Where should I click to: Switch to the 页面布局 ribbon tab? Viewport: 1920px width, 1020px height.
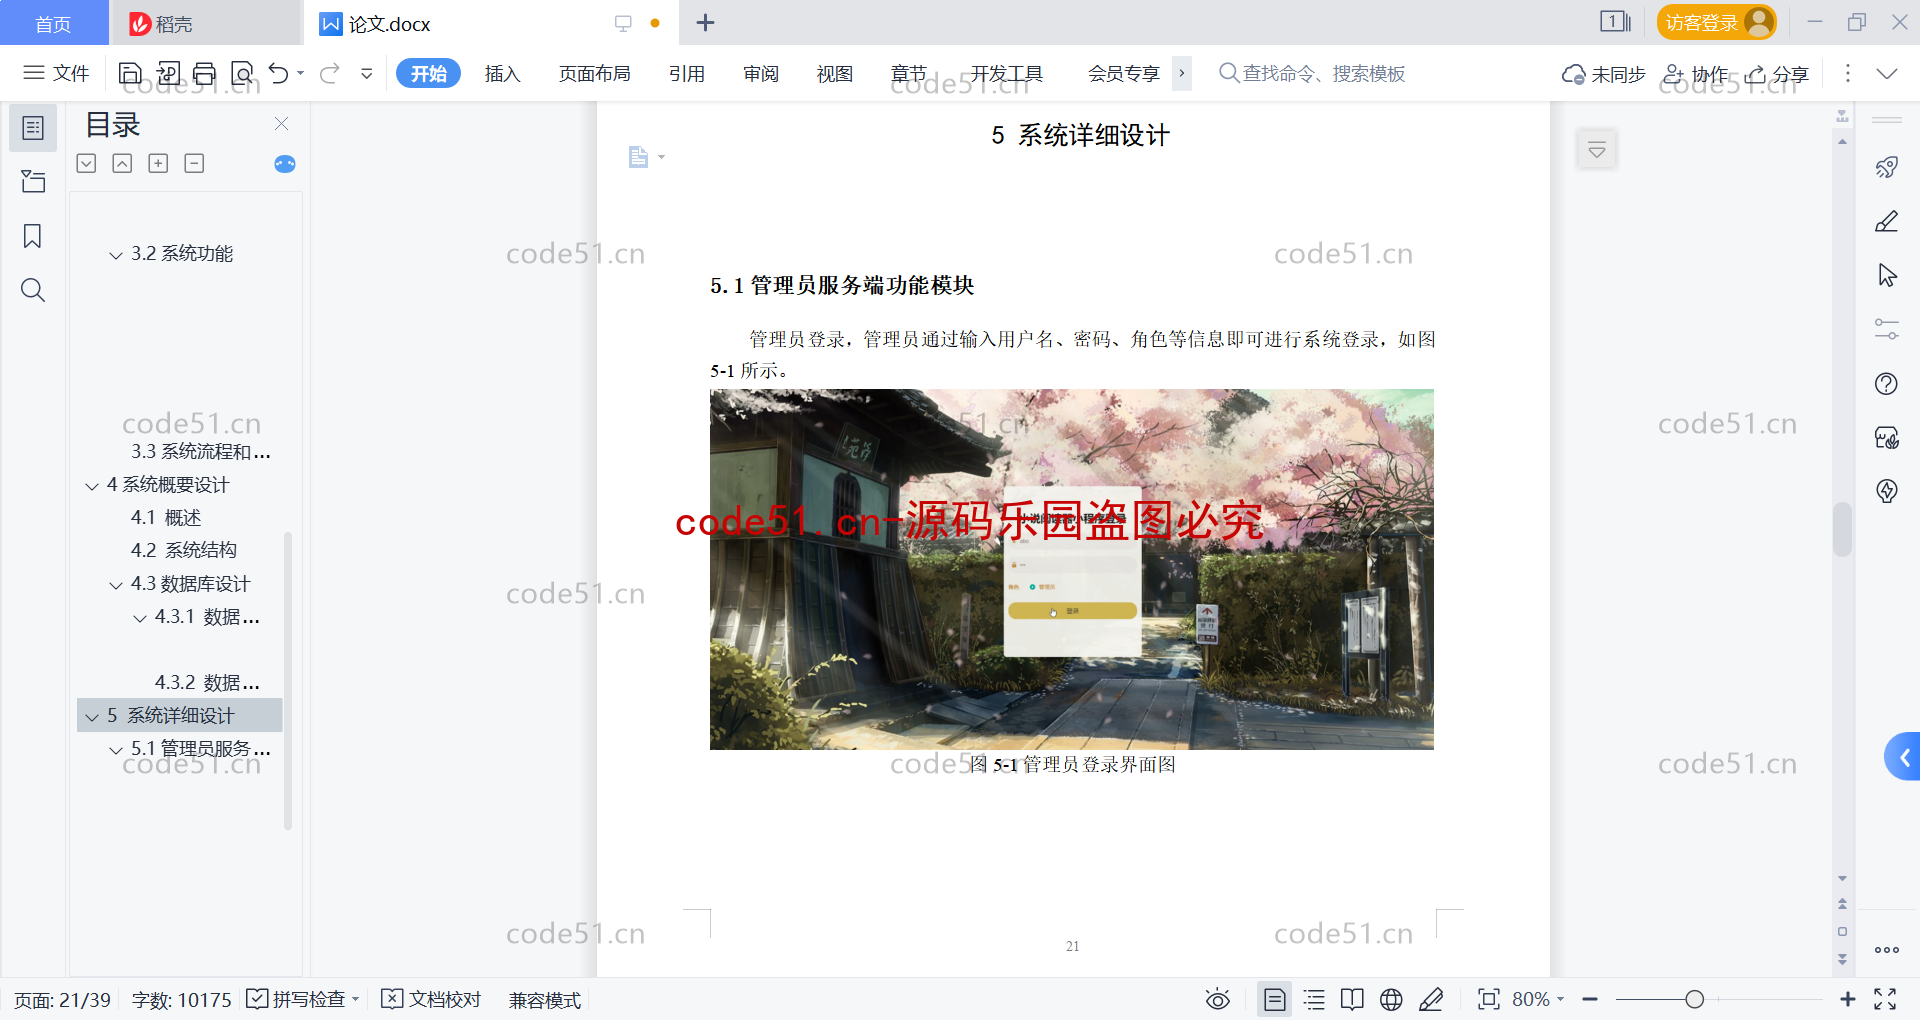594,73
